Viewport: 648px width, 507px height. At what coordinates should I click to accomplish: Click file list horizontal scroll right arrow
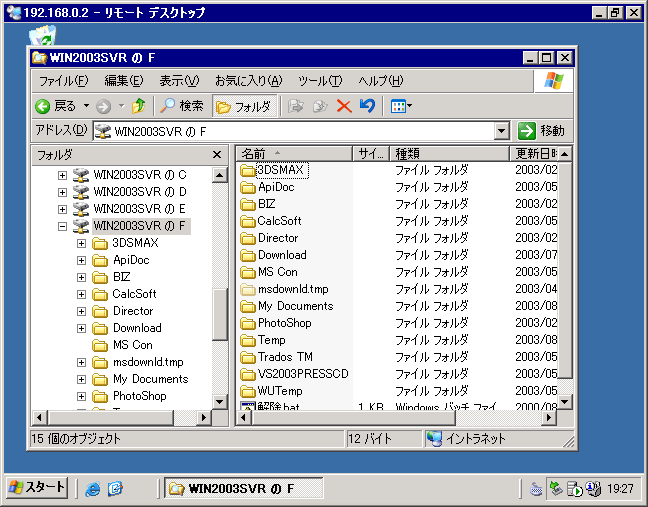[548, 418]
